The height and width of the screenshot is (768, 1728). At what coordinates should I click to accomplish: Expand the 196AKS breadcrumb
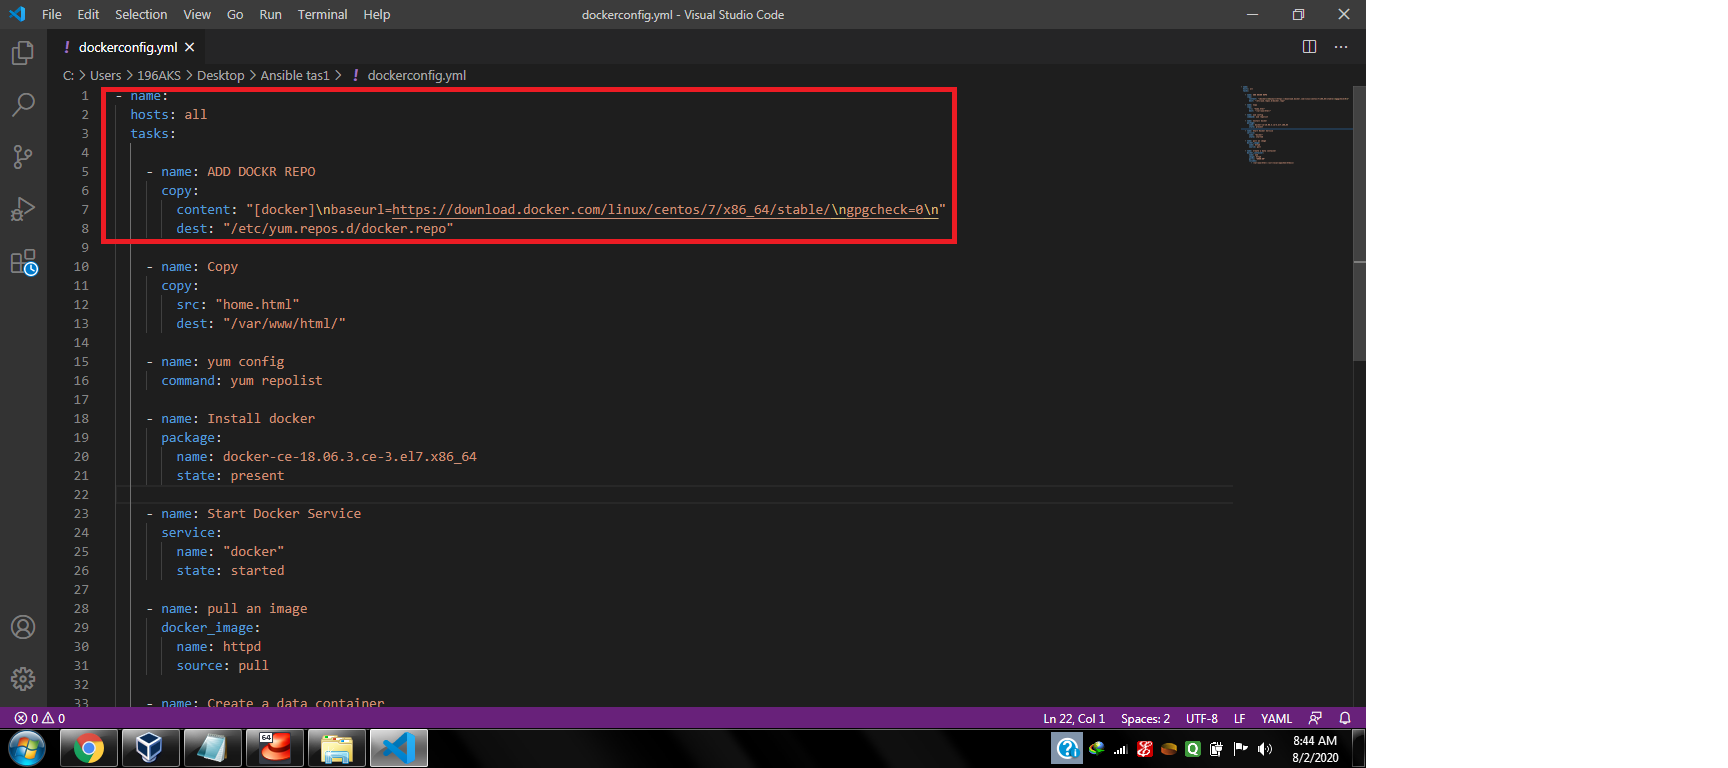(159, 75)
